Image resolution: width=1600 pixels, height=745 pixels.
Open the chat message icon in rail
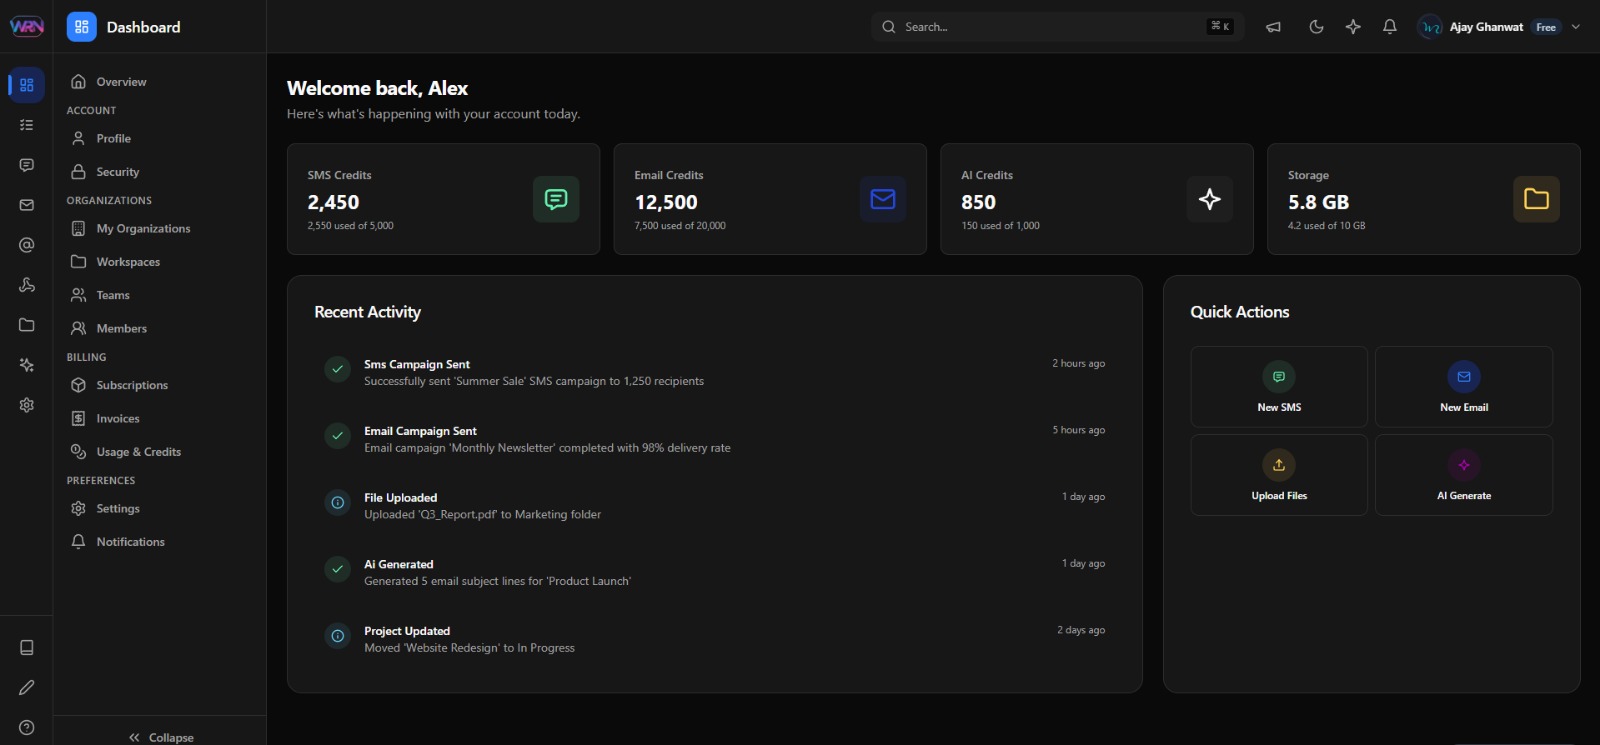click(27, 165)
